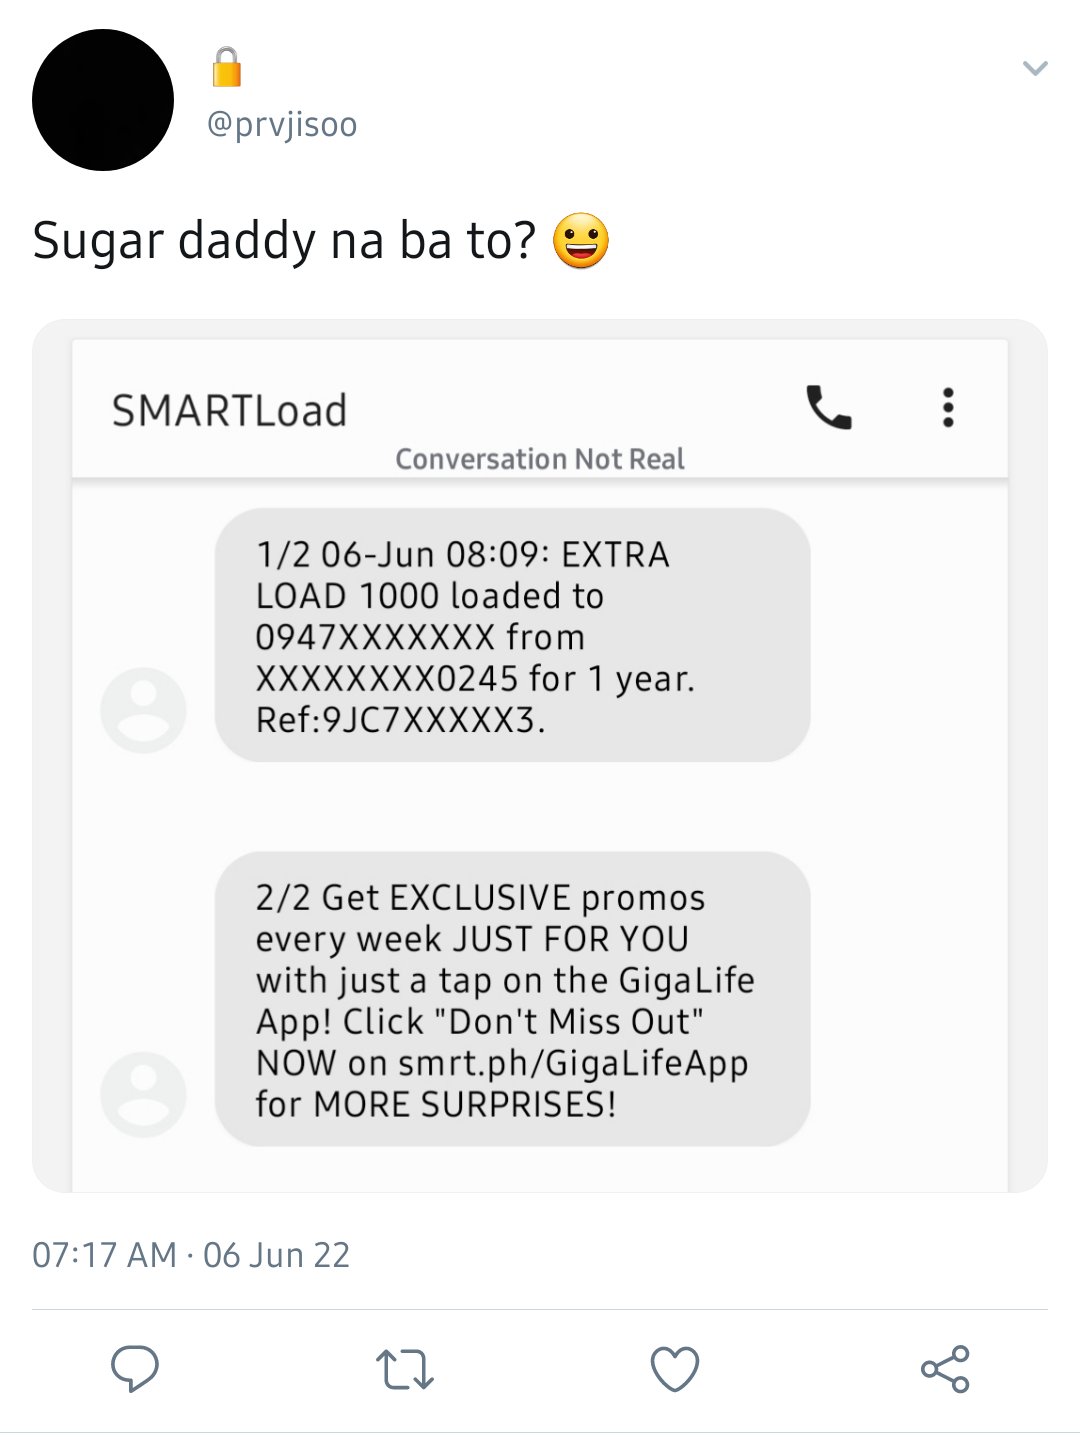1080x1449 pixels.
Task: Like the tweet with the heart icon
Action: 675,1369
